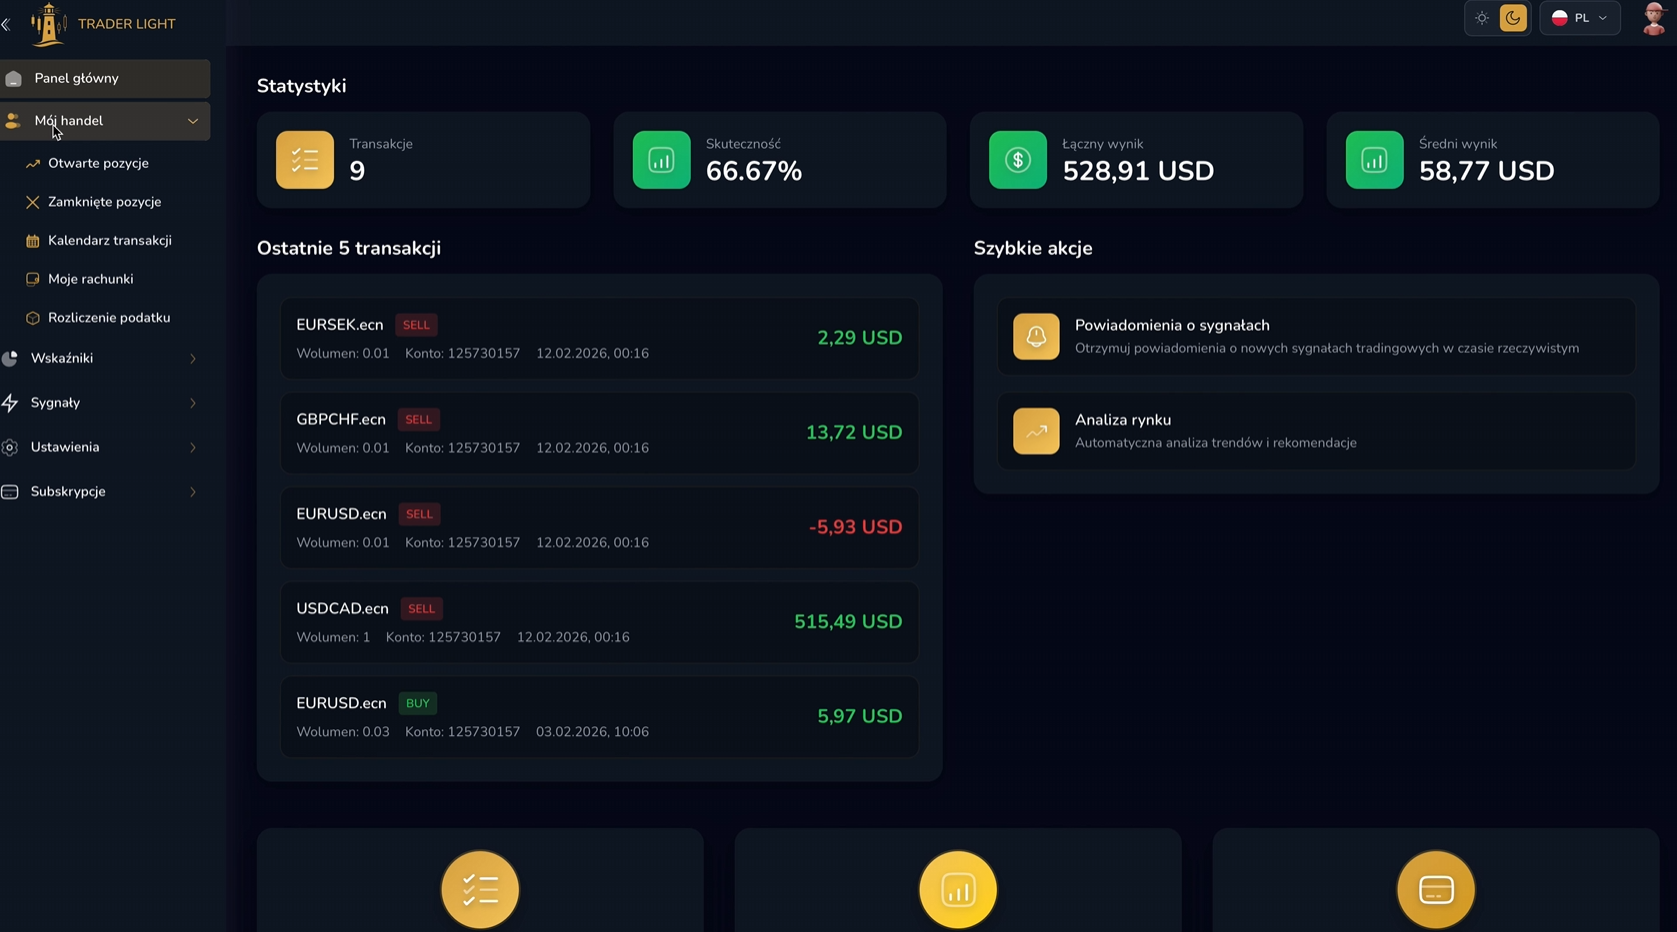This screenshot has width=1677, height=932.
Task: Select the Moje rachunki accounts icon
Action: point(33,278)
